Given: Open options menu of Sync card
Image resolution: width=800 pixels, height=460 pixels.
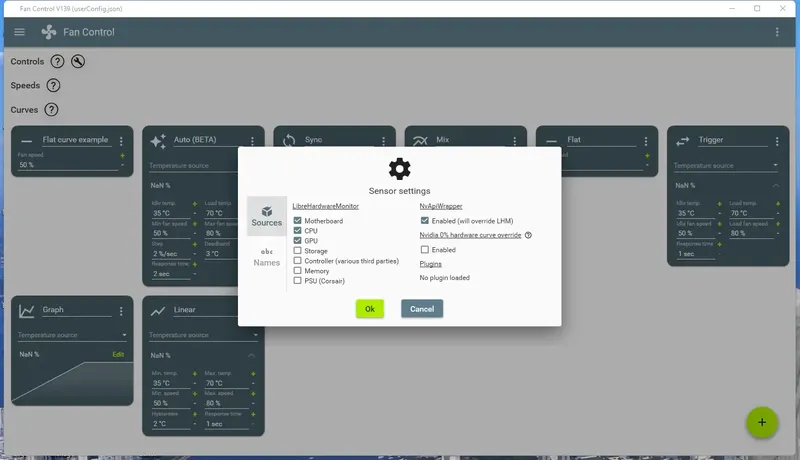Looking at the screenshot, I should 383,141.
